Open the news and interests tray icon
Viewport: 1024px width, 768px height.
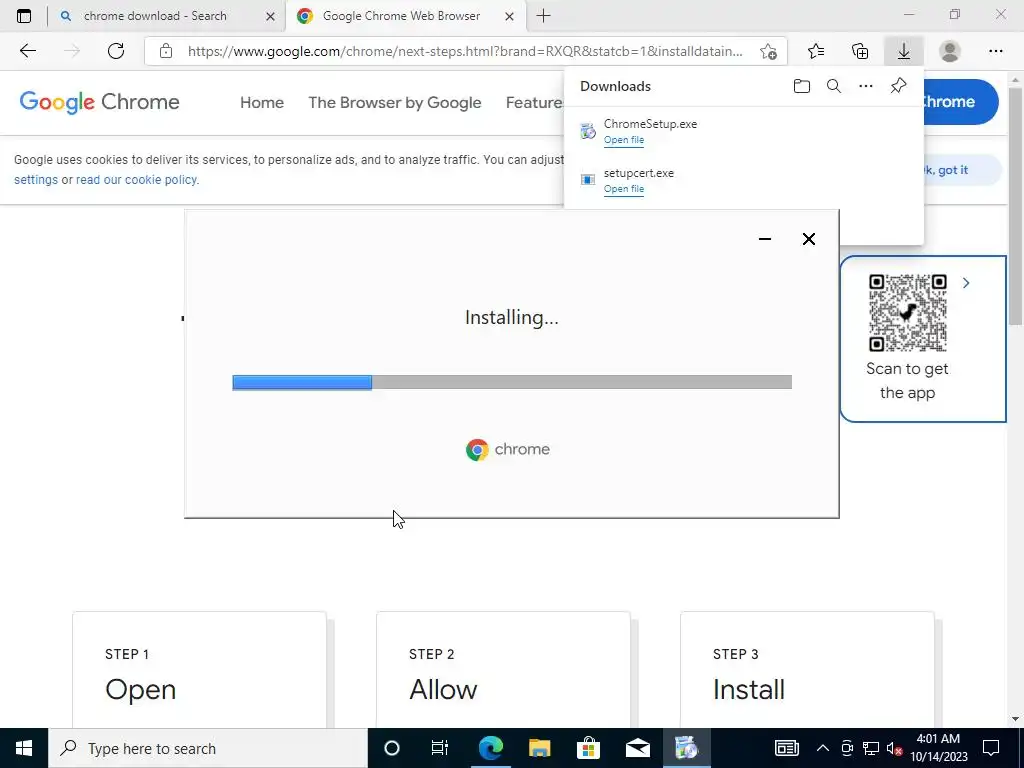tap(786, 748)
